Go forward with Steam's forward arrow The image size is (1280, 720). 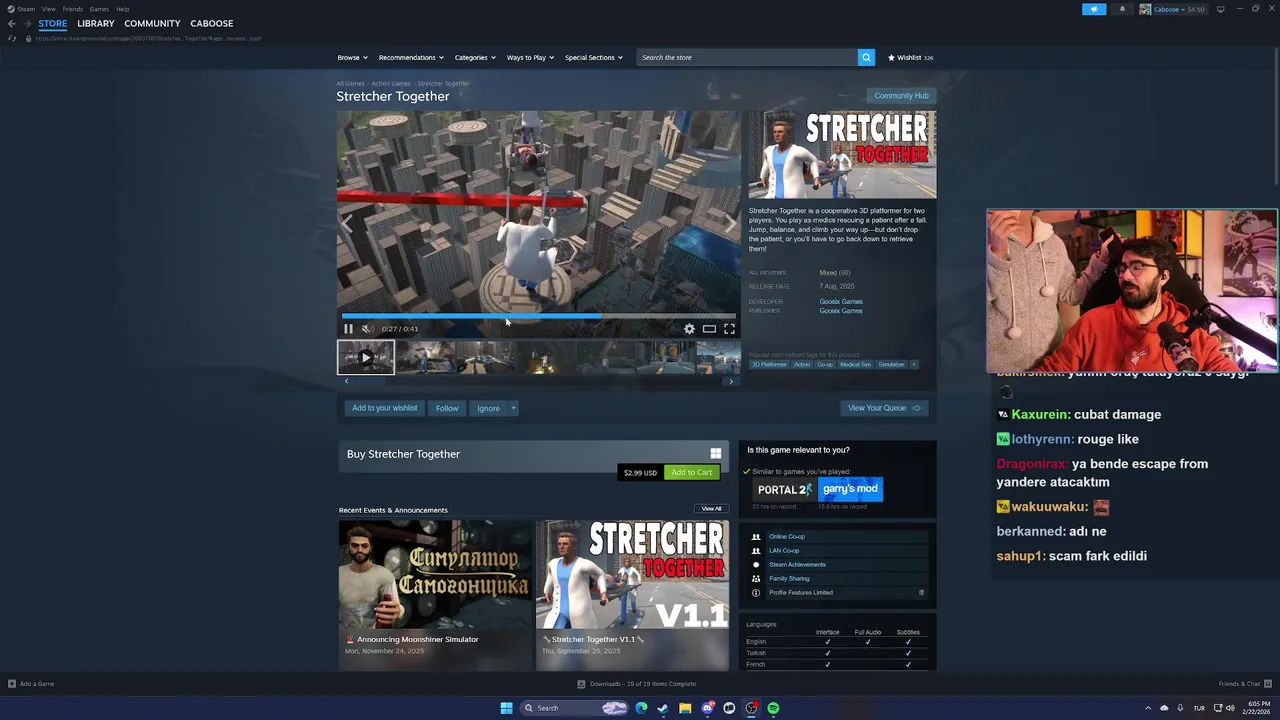(x=27, y=23)
